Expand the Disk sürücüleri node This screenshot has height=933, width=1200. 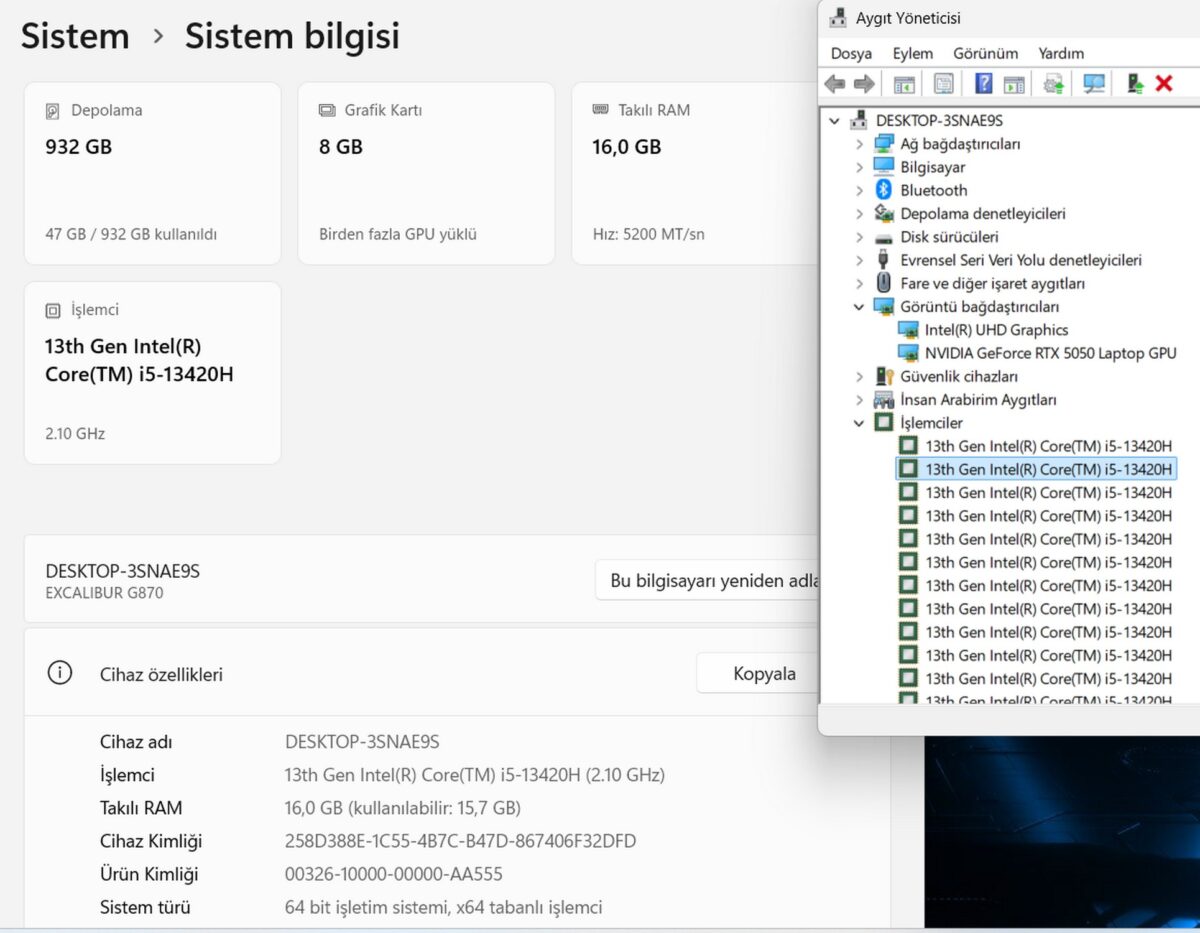859,237
